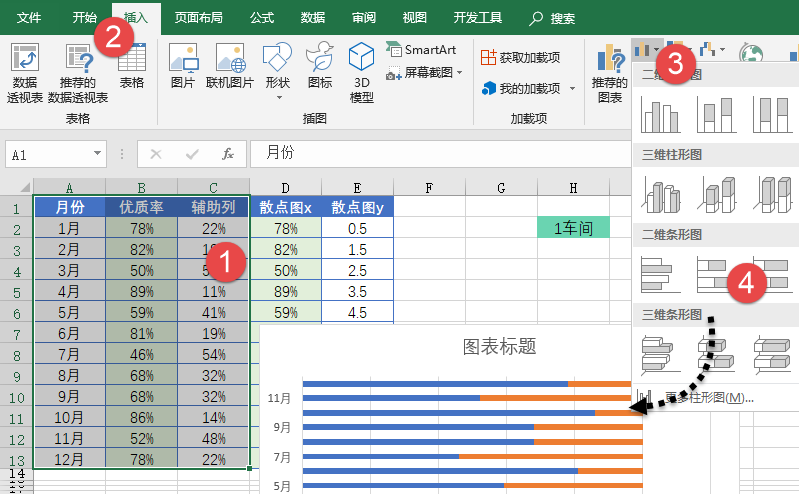Switch to Page Layout (页面布局) tab
The height and width of the screenshot is (494, 799).
tap(199, 18)
